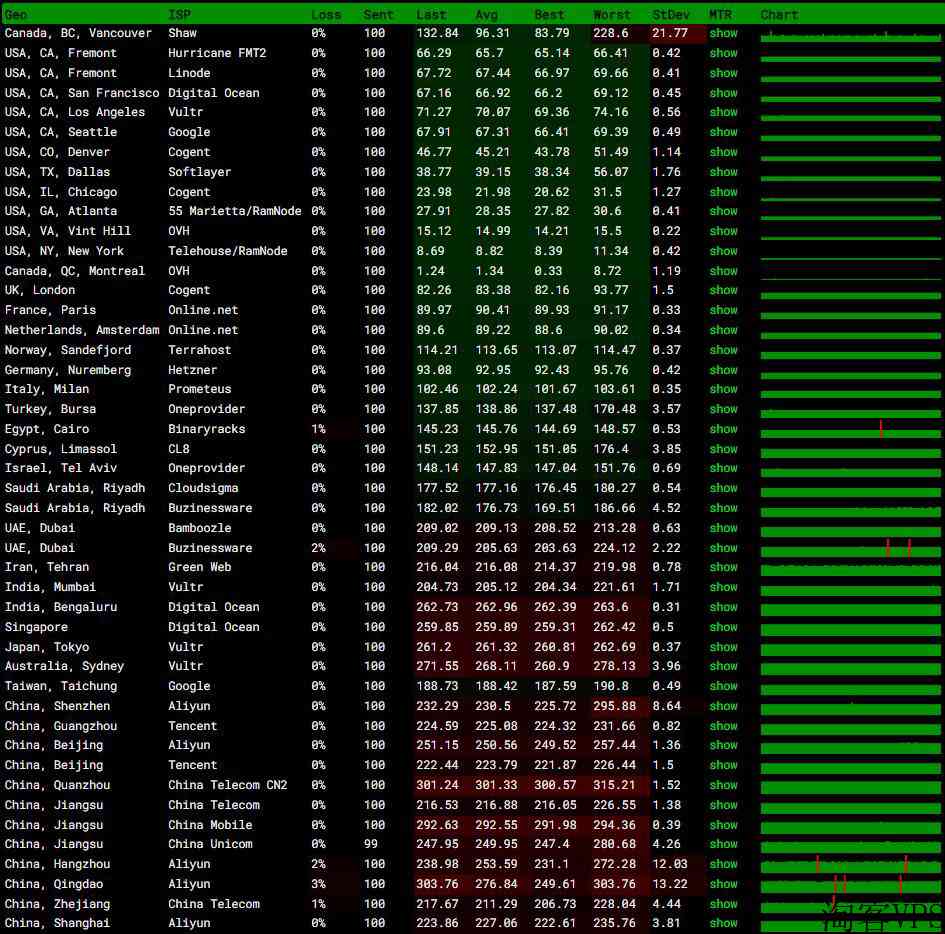Viewport: 945px width, 934px height.
Task: Open MTR for Israel, Tel Aviv
Action: coord(723,468)
